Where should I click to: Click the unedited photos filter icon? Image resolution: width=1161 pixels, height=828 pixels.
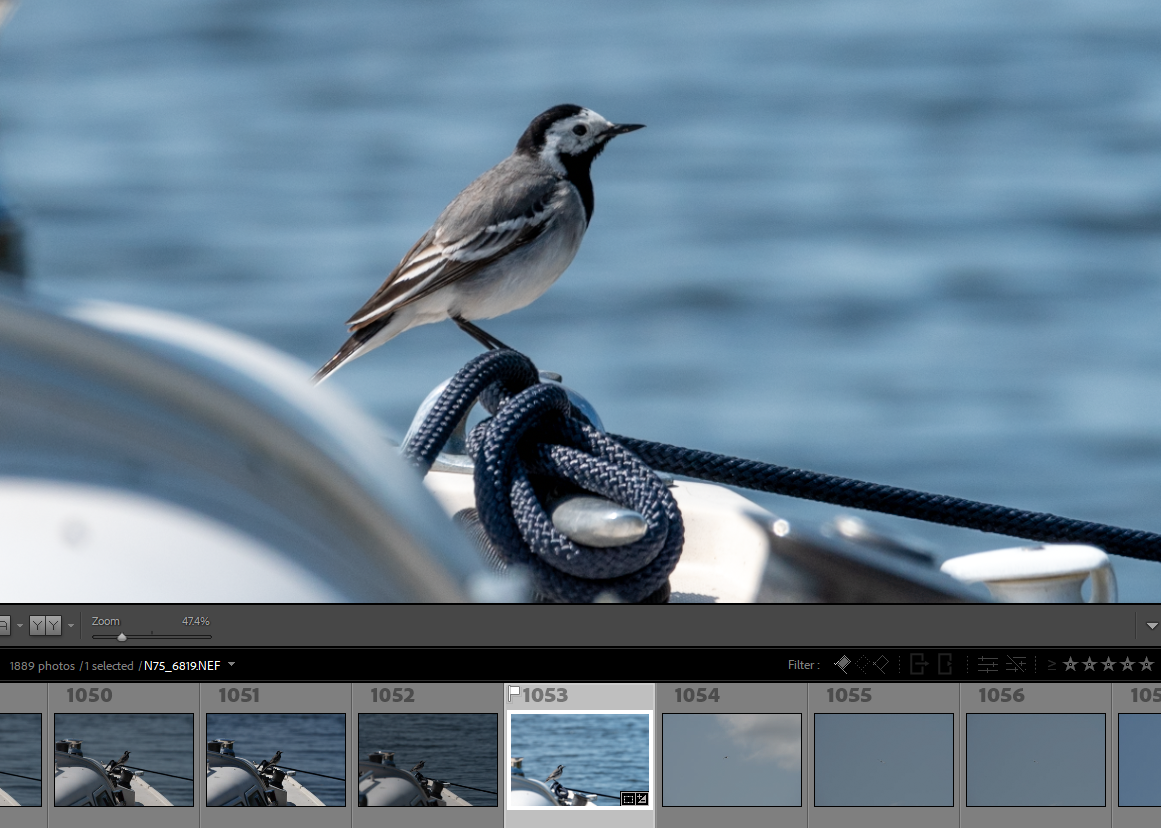pyautogui.click(x=1016, y=664)
